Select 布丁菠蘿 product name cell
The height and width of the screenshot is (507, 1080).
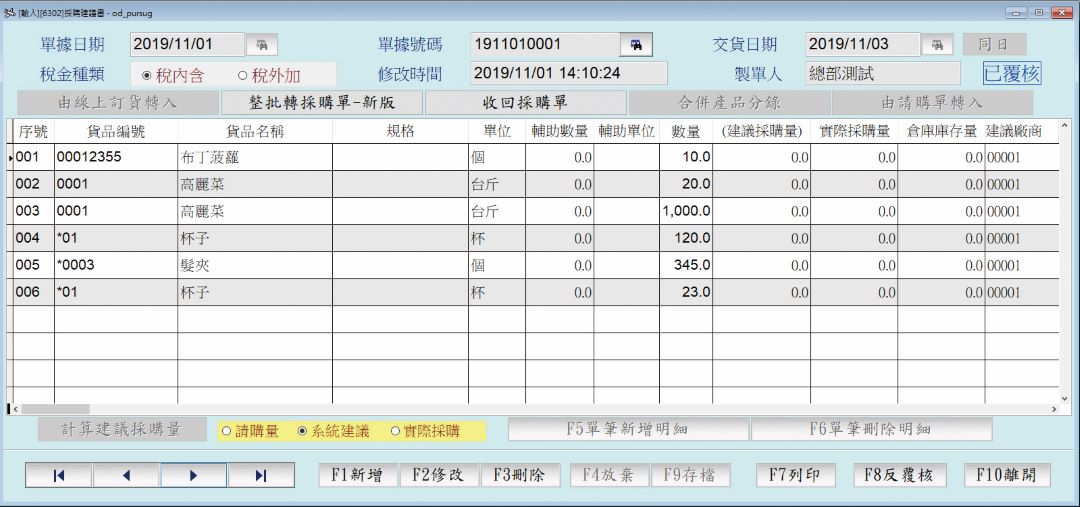(255, 157)
